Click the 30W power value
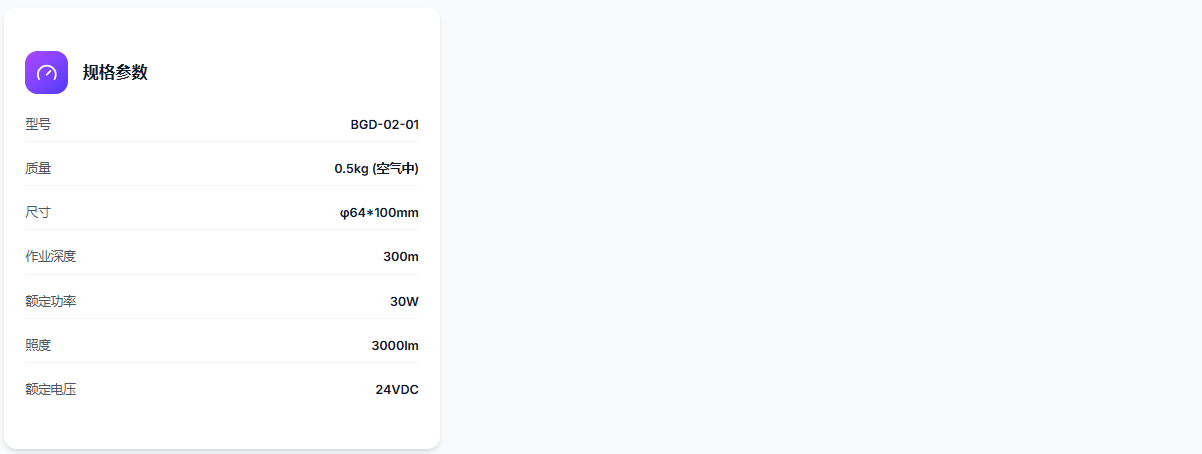1202x454 pixels. [x=404, y=301]
